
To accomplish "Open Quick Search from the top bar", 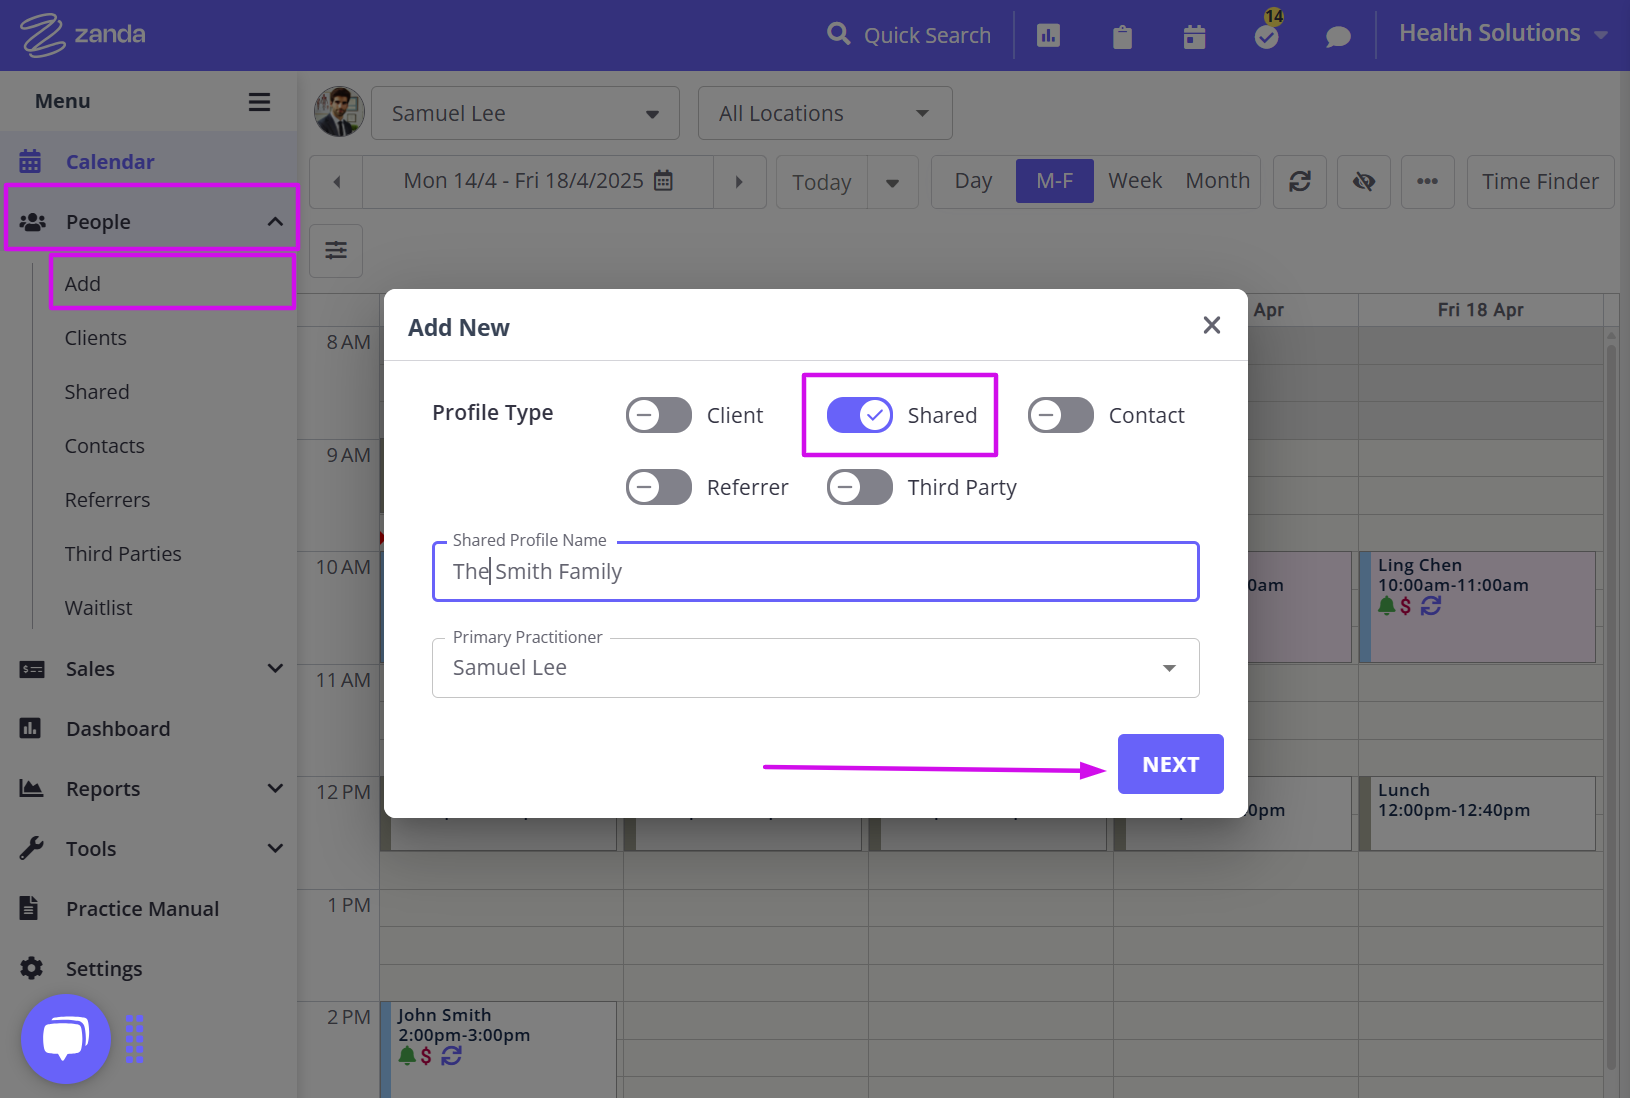I will [x=909, y=35].
